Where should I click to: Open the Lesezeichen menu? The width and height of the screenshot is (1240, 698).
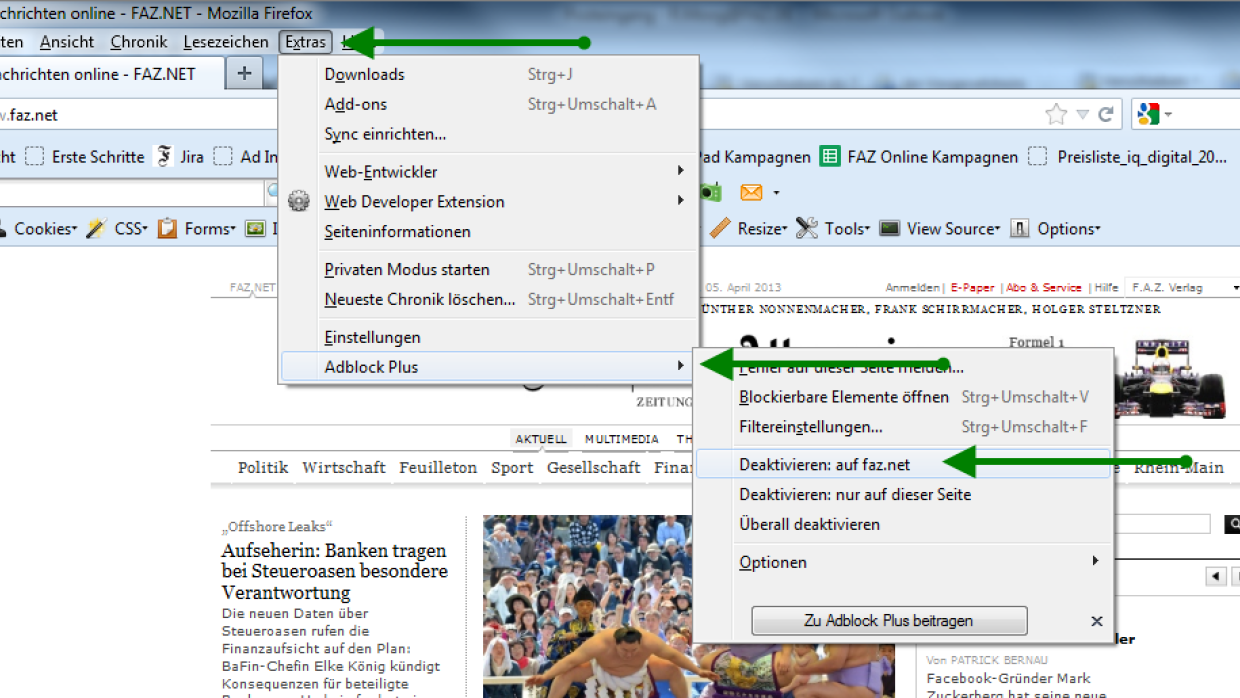pos(226,42)
